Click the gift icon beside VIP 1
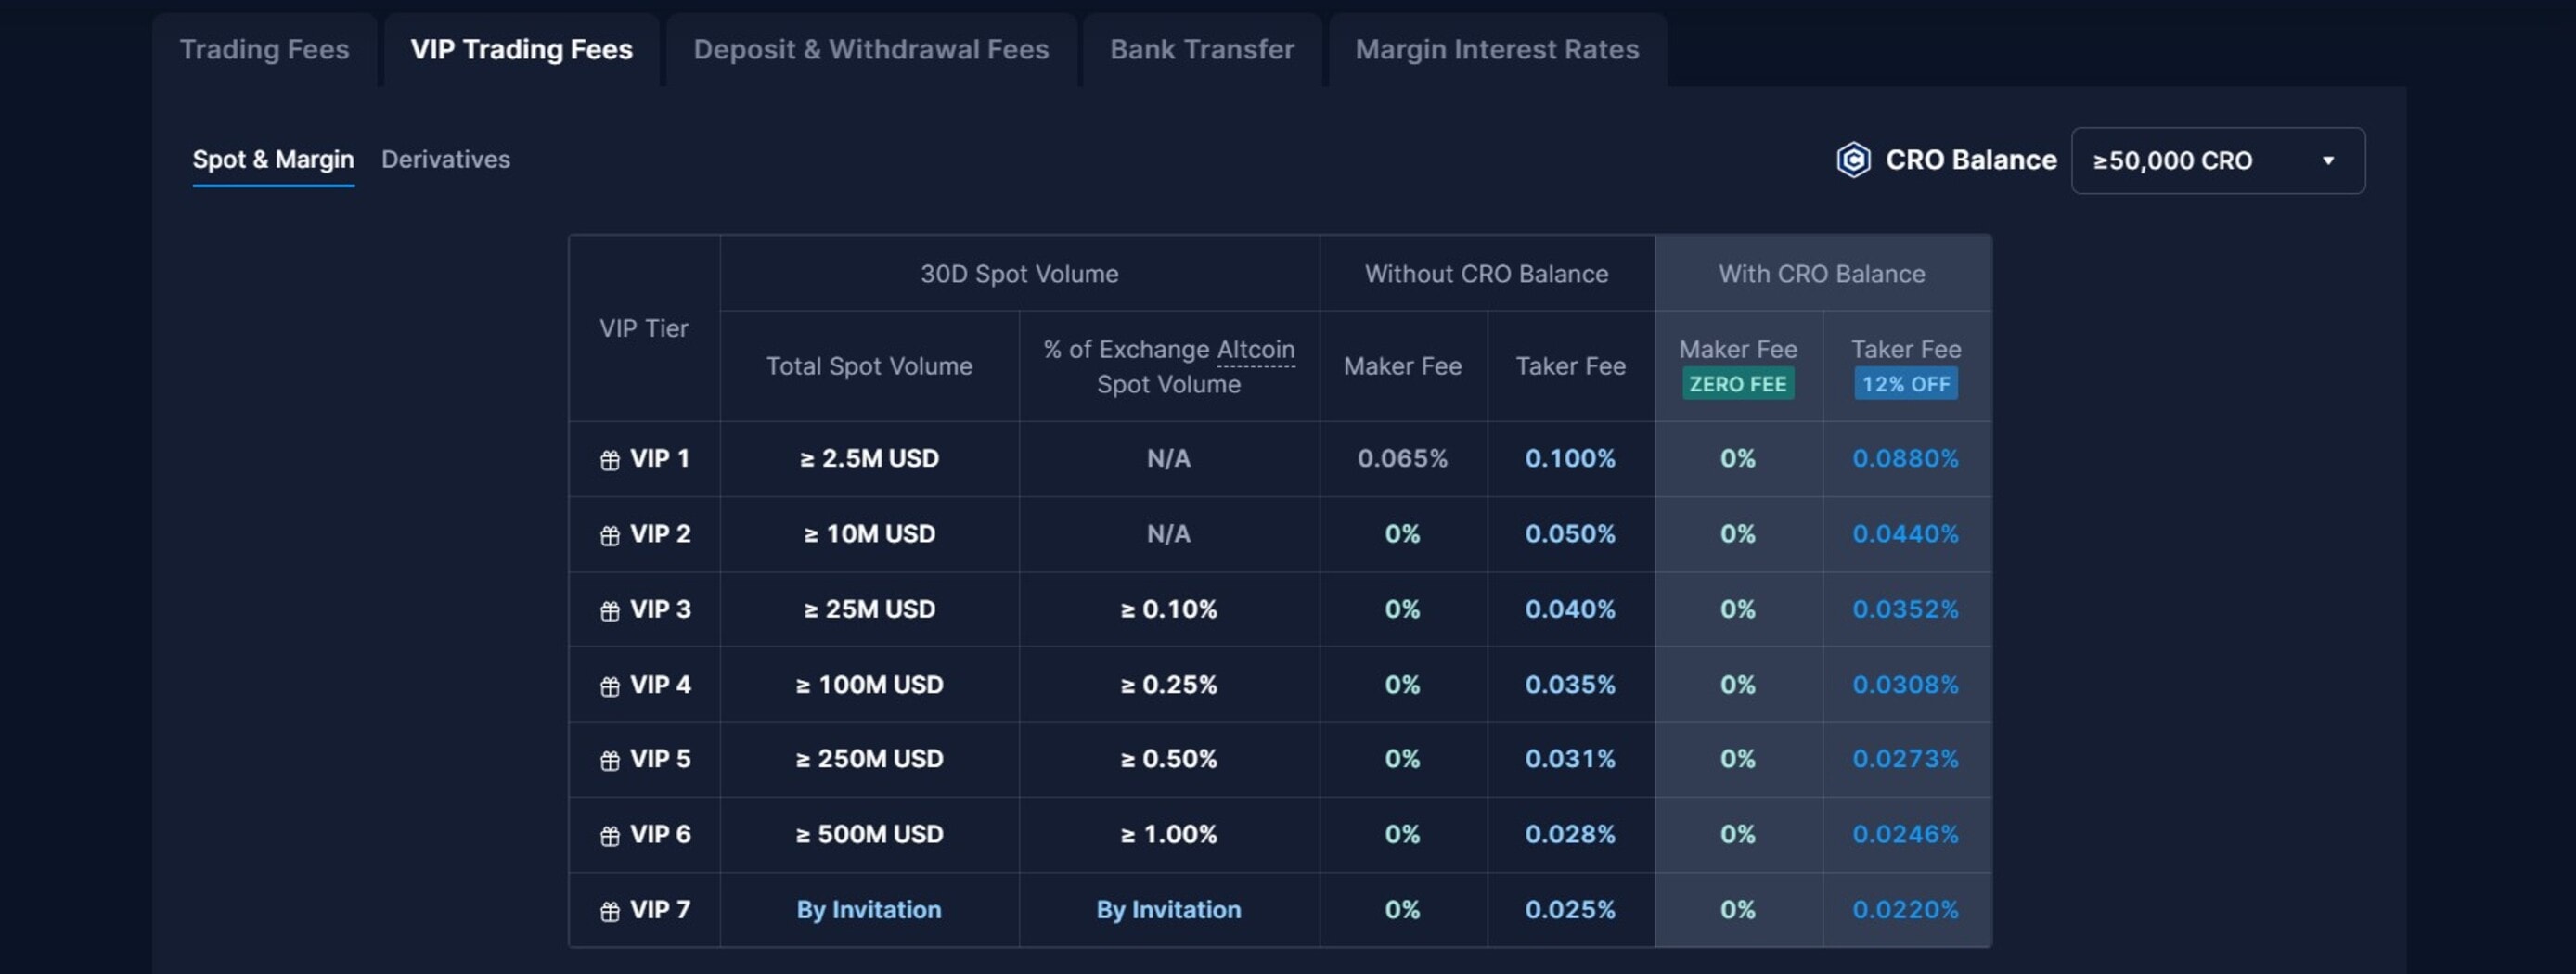 609,460
